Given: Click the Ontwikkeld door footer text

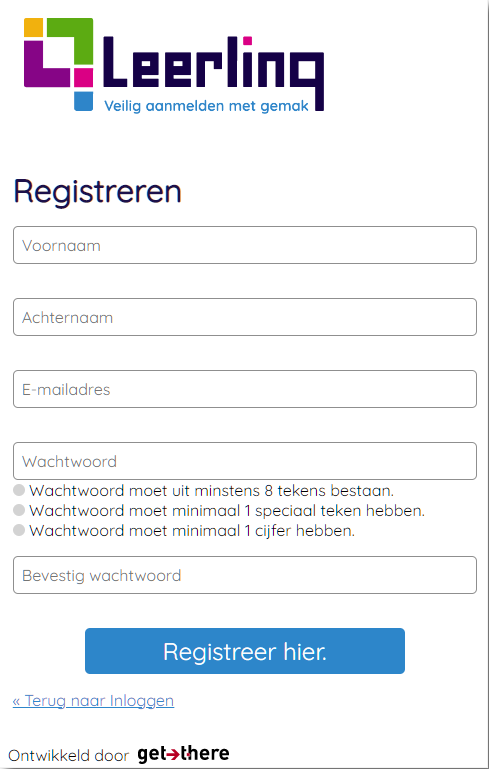Looking at the screenshot, I should (69, 756).
